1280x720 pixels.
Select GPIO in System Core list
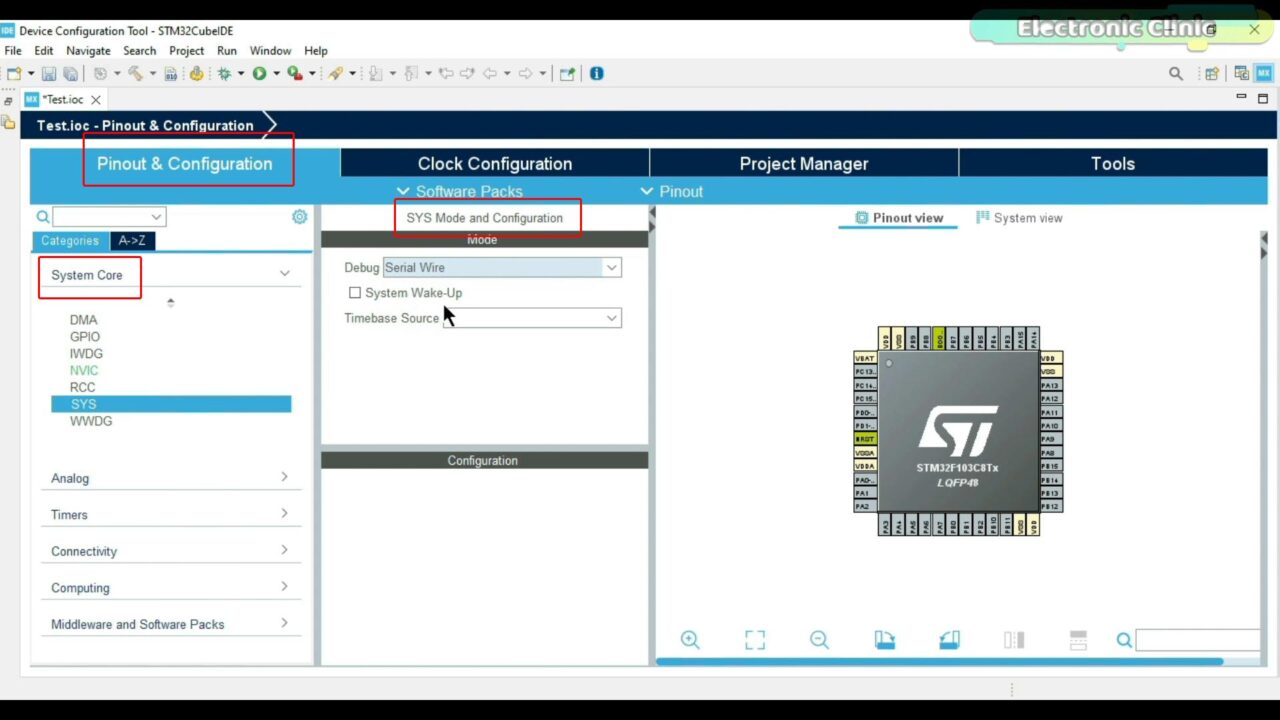point(85,337)
